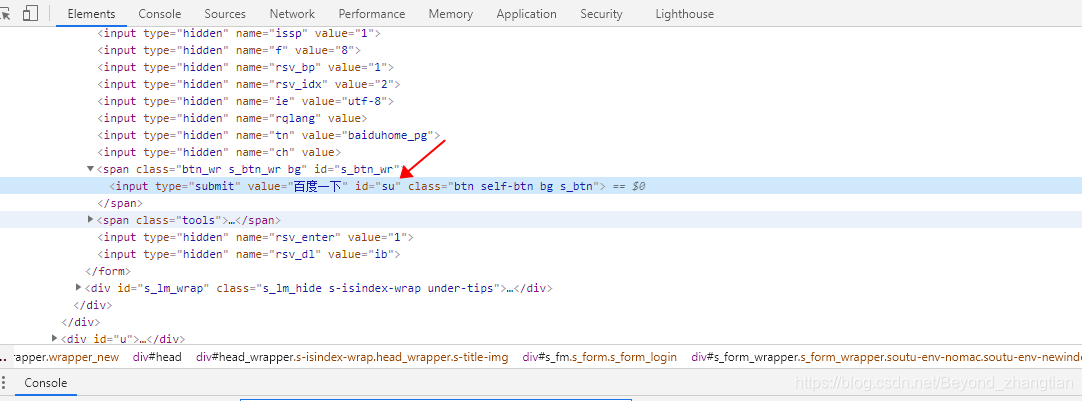Select the hidden input name="rsv_dl" row
Image resolution: width=1082 pixels, height=401 pixels.
click(541, 254)
